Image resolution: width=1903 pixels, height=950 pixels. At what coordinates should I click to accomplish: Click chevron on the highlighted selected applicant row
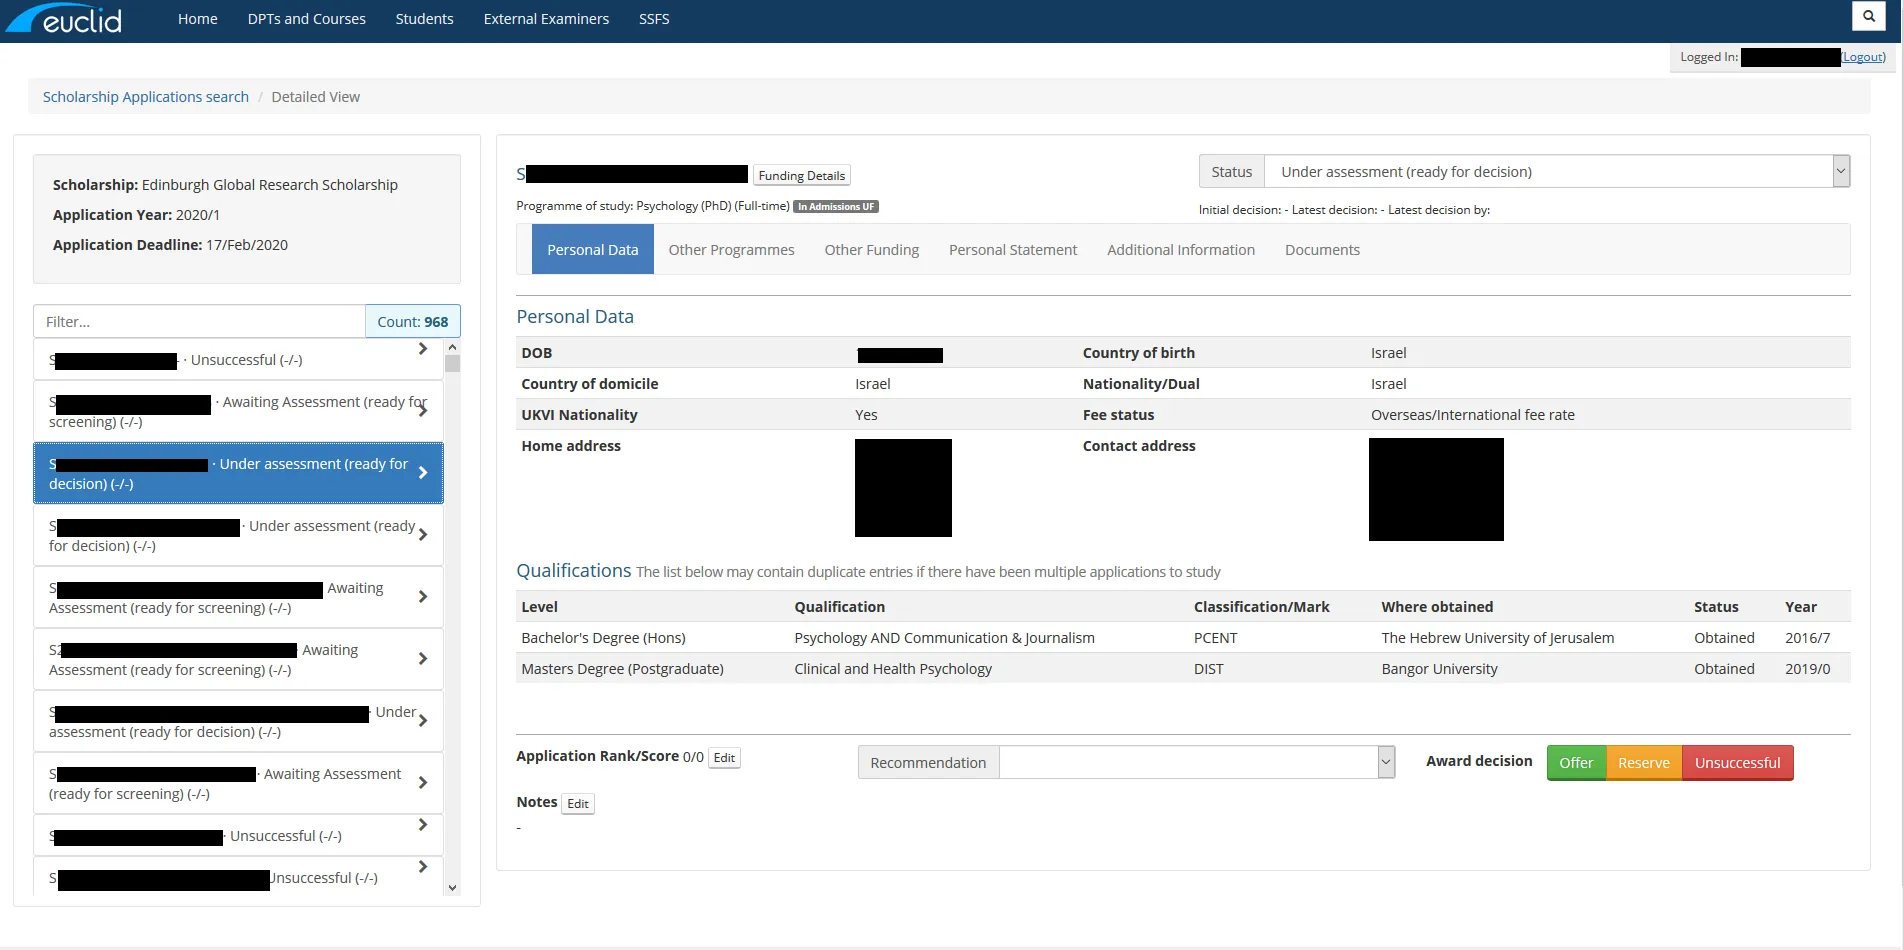tap(423, 473)
